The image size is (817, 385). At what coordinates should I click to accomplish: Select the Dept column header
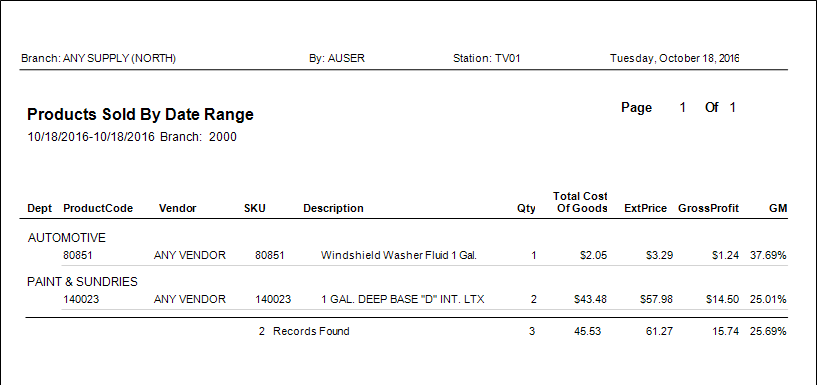pyautogui.click(x=40, y=208)
